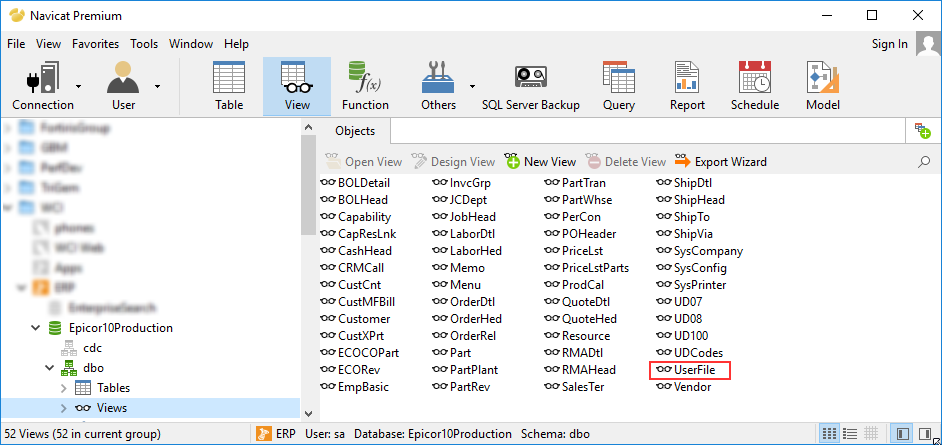Switch to list view mode
The image size is (942, 445).
[x=849, y=434]
